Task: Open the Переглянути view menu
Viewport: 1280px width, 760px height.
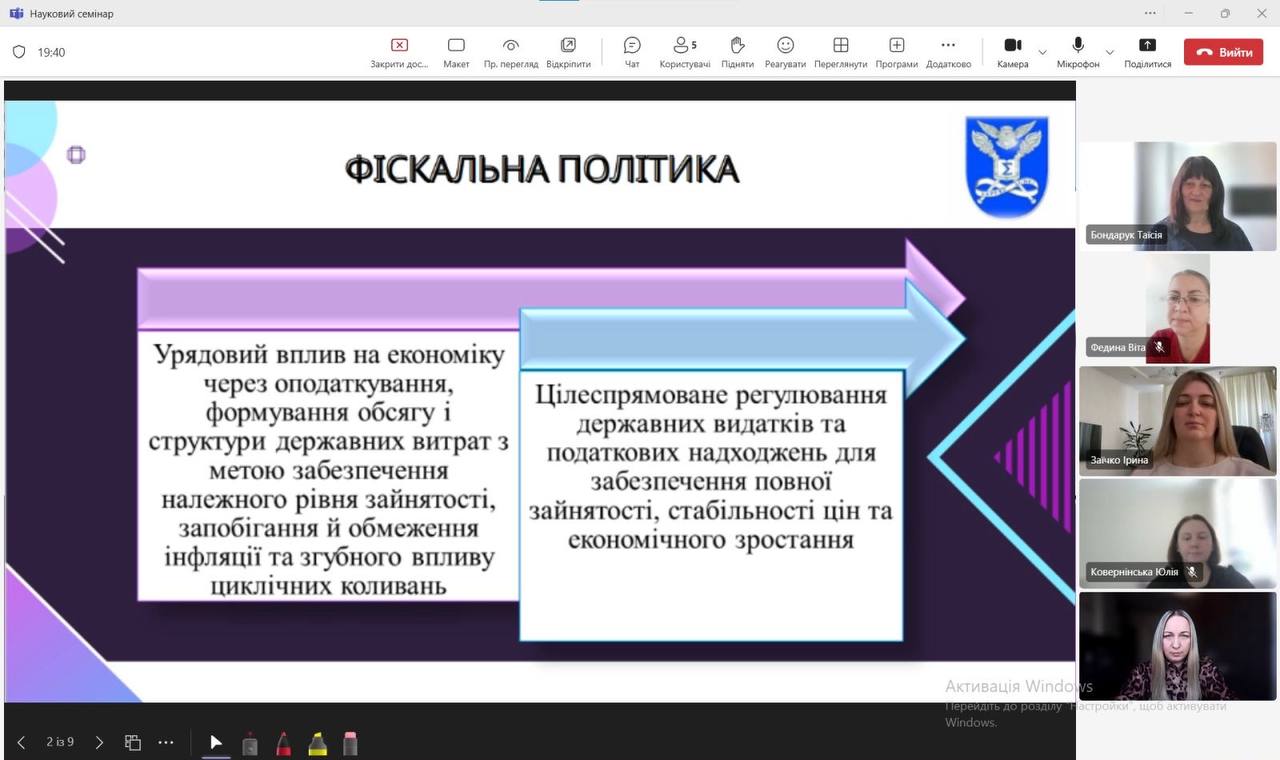Action: (840, 52)
